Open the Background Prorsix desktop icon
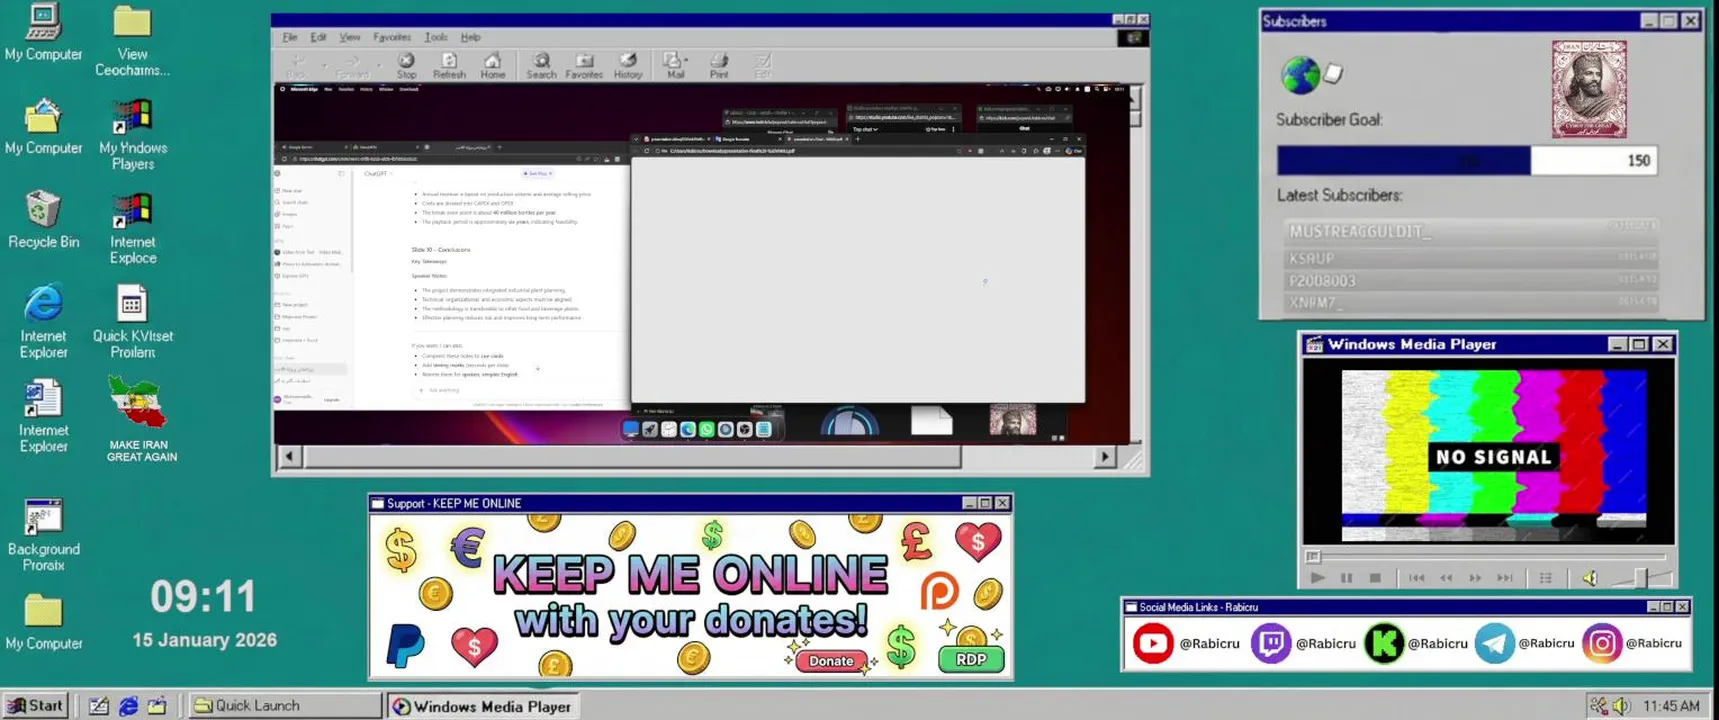1719x720 pixels. pos(43,535)
